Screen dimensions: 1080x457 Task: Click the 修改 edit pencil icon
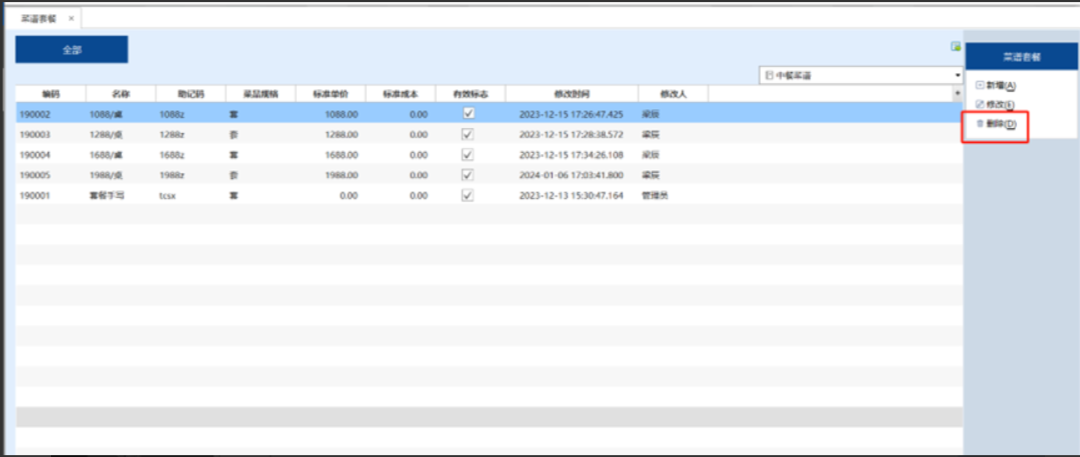[x=979, y=104]
